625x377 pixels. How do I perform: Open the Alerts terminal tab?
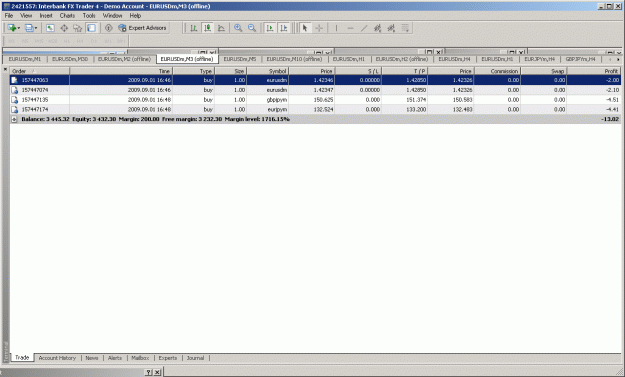pyautogui.click(x=115, y=358)
